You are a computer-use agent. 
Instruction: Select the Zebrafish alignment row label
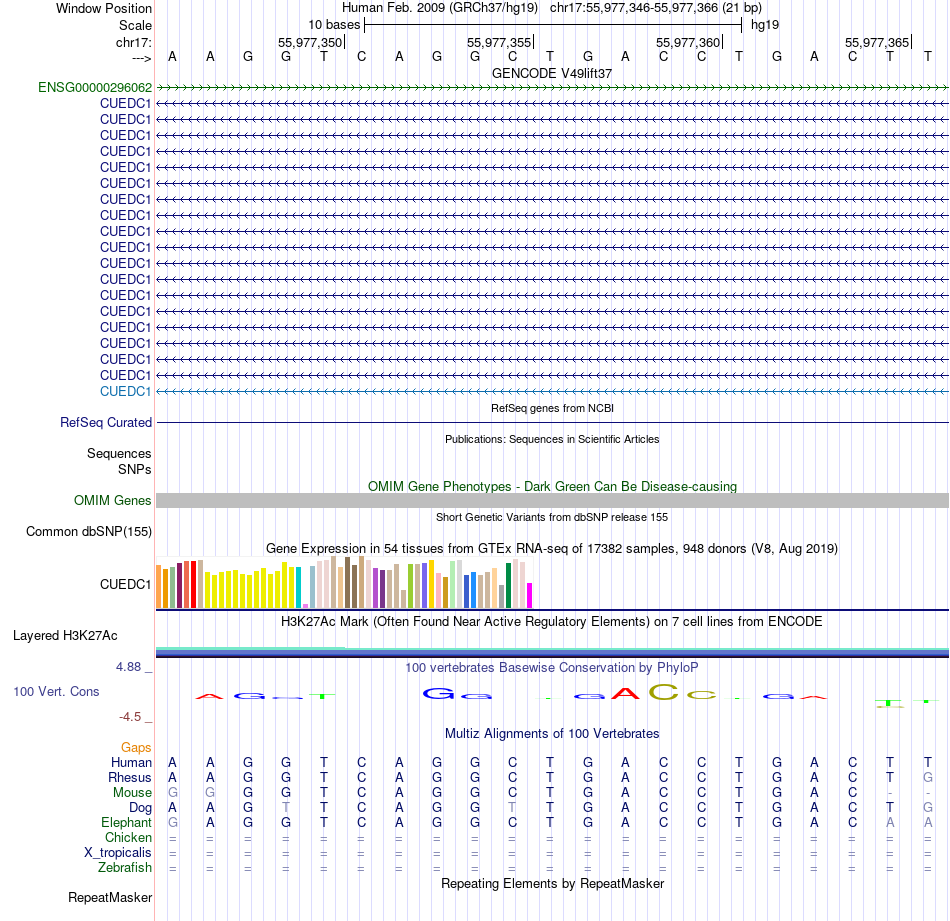pyautogui.click(x=125, y=868)
